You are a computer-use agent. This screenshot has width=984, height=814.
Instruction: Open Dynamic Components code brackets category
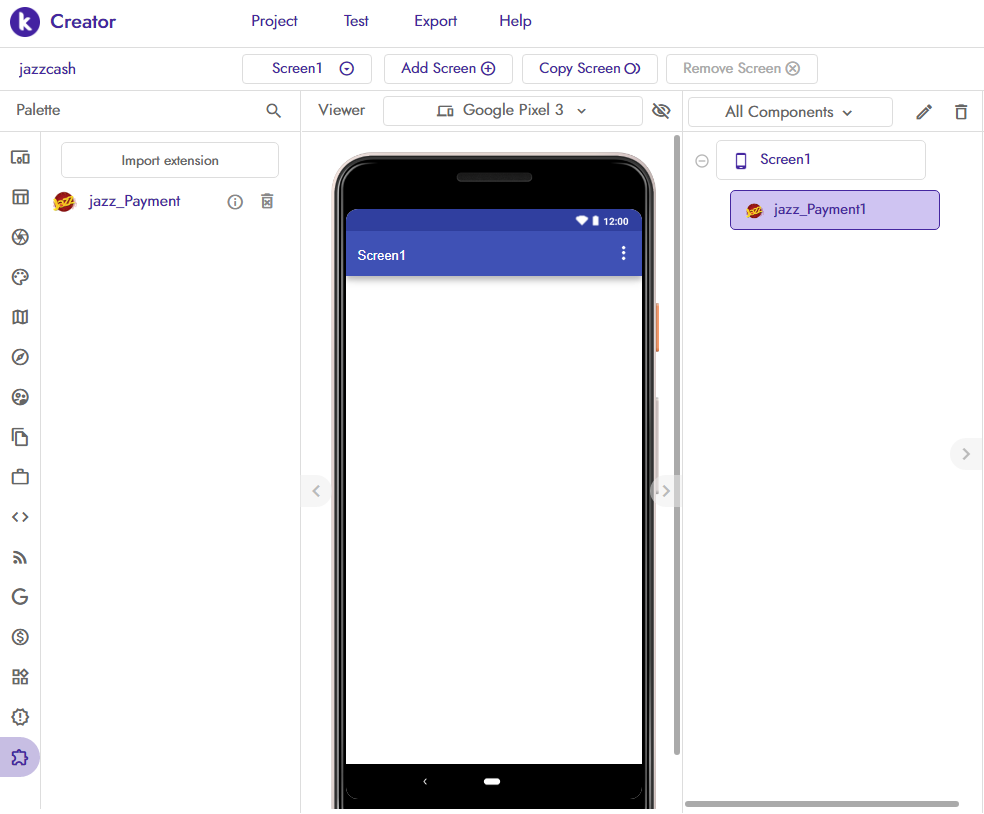(20, 517)
